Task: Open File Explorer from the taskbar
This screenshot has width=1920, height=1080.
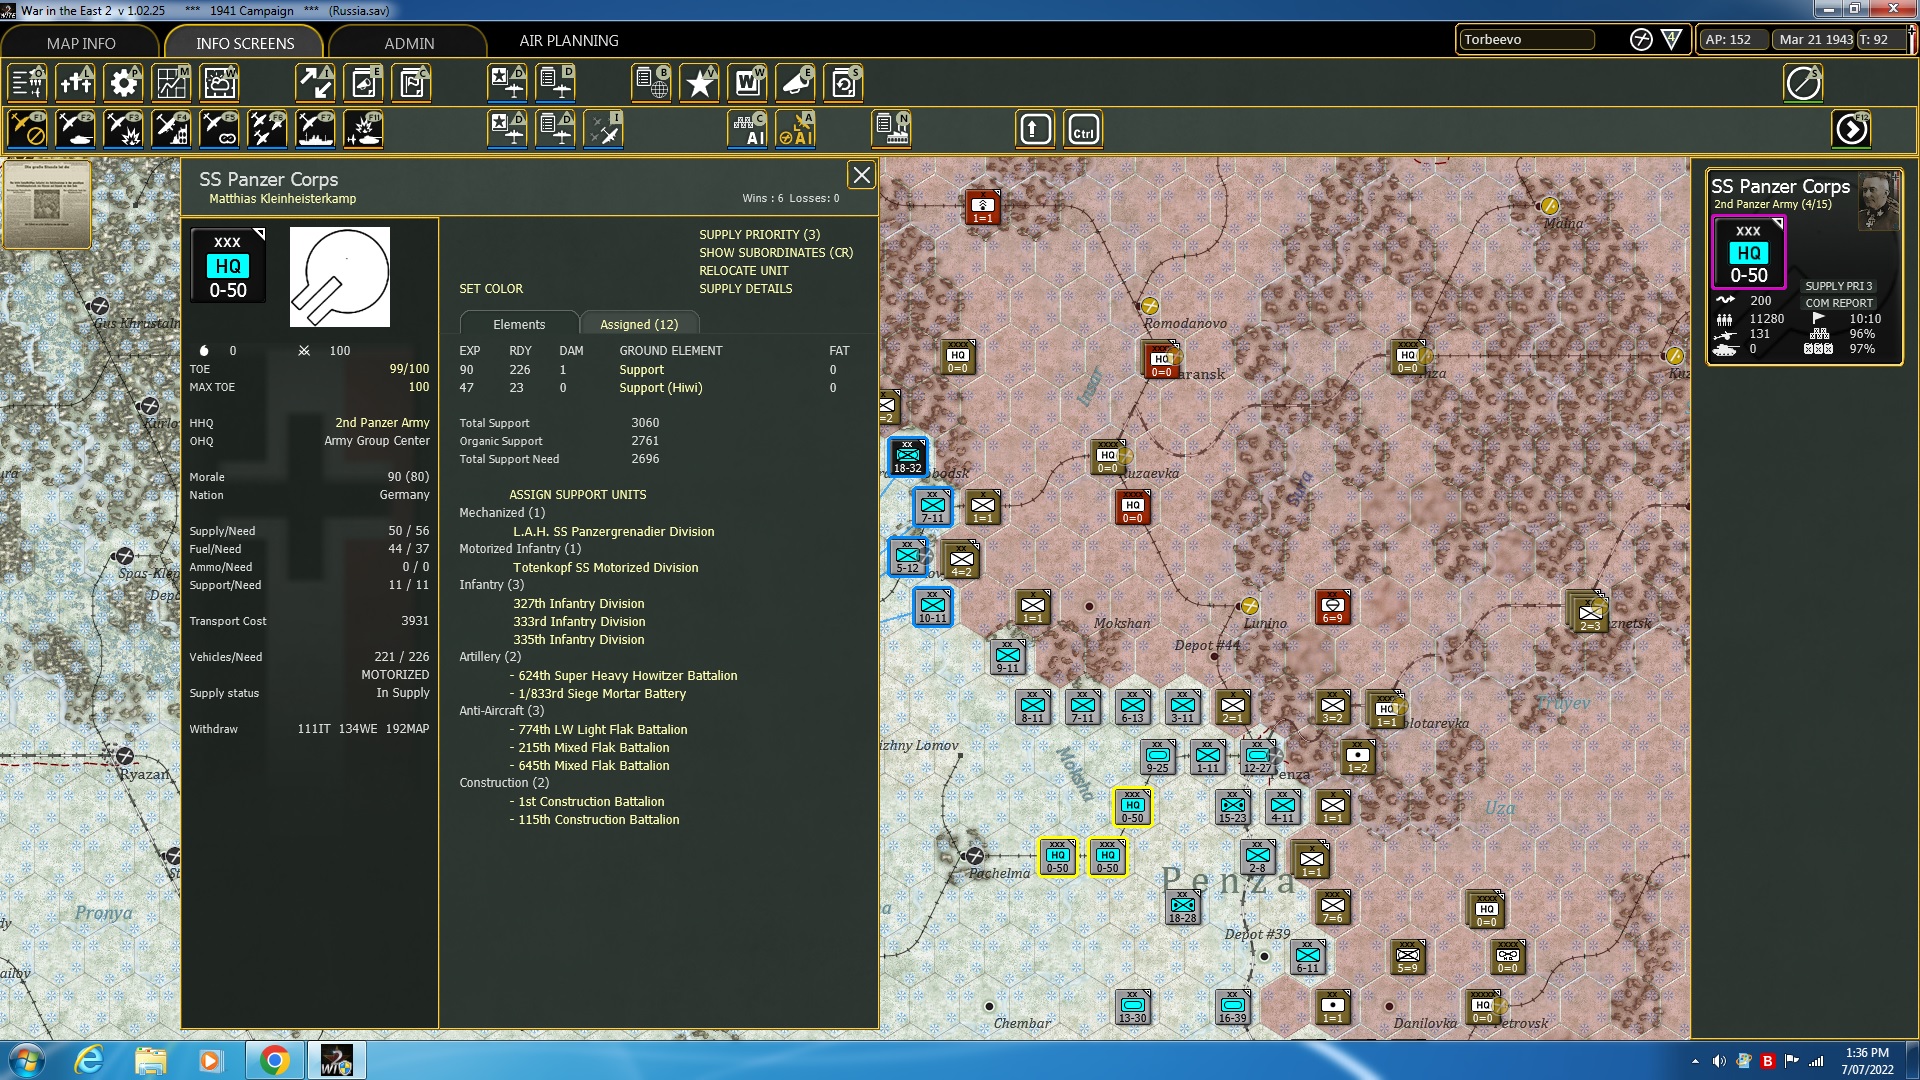Action: pos(150,1060)
